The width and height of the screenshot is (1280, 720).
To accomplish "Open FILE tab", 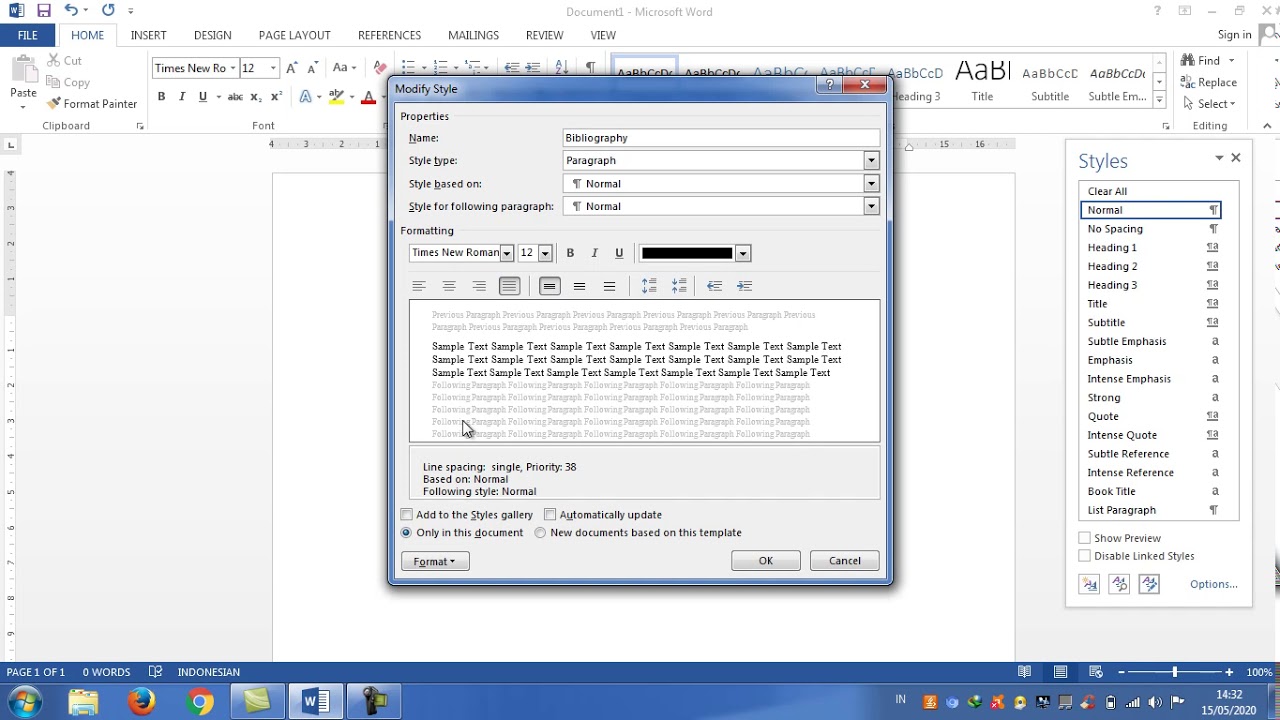I will tap(28, 35).
